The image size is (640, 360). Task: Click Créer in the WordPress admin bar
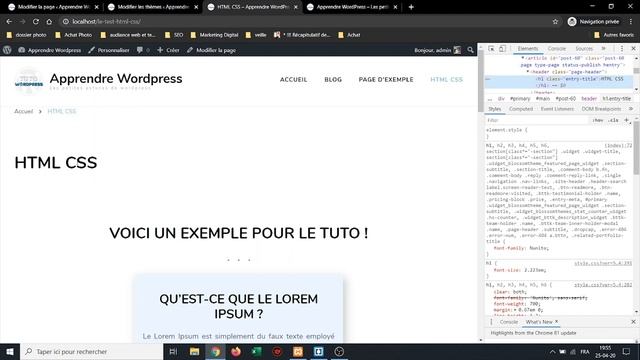[168, 50]
